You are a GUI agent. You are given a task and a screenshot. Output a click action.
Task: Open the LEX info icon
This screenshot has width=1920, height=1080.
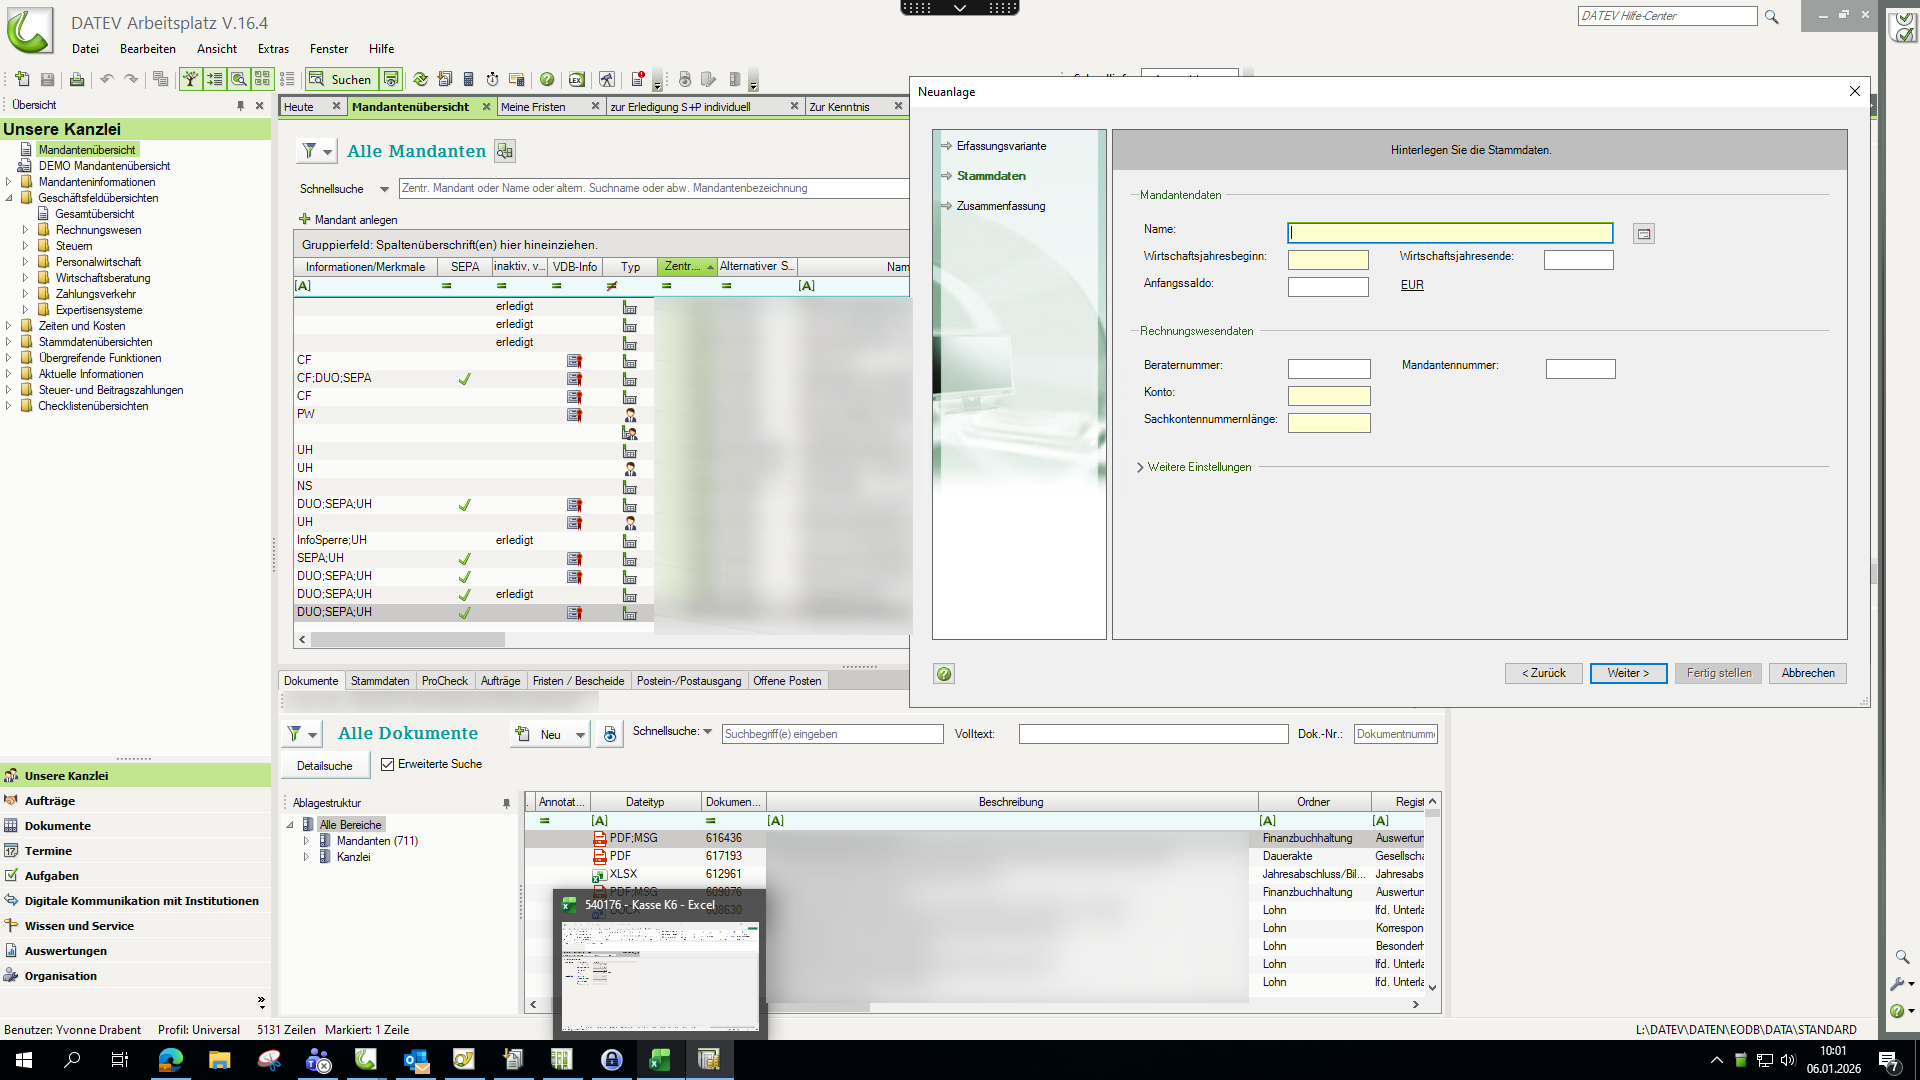click(576, 79)
